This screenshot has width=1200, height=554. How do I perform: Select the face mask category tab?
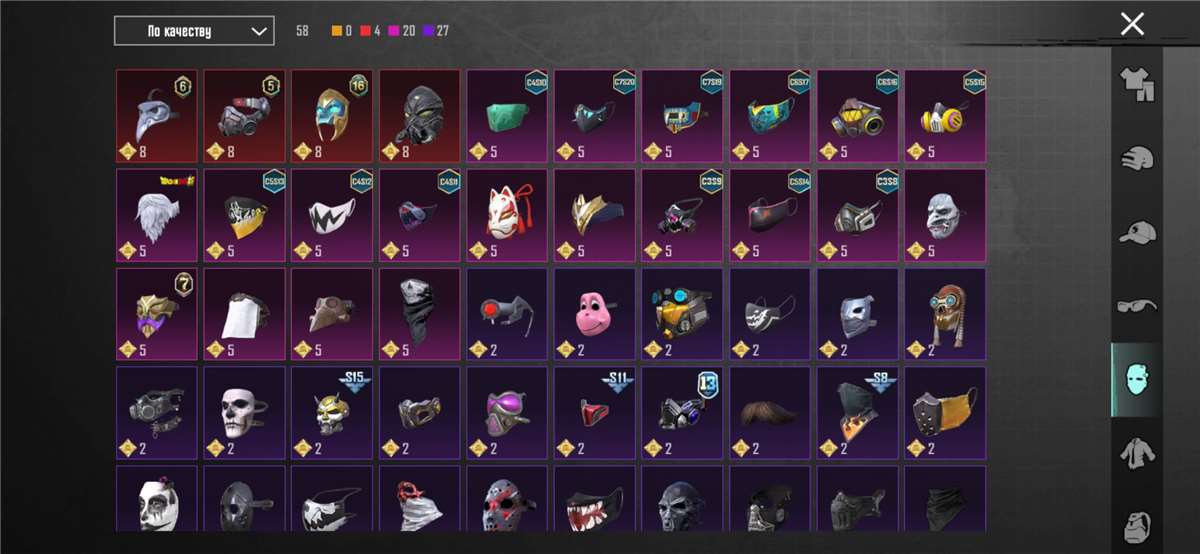1136,380
